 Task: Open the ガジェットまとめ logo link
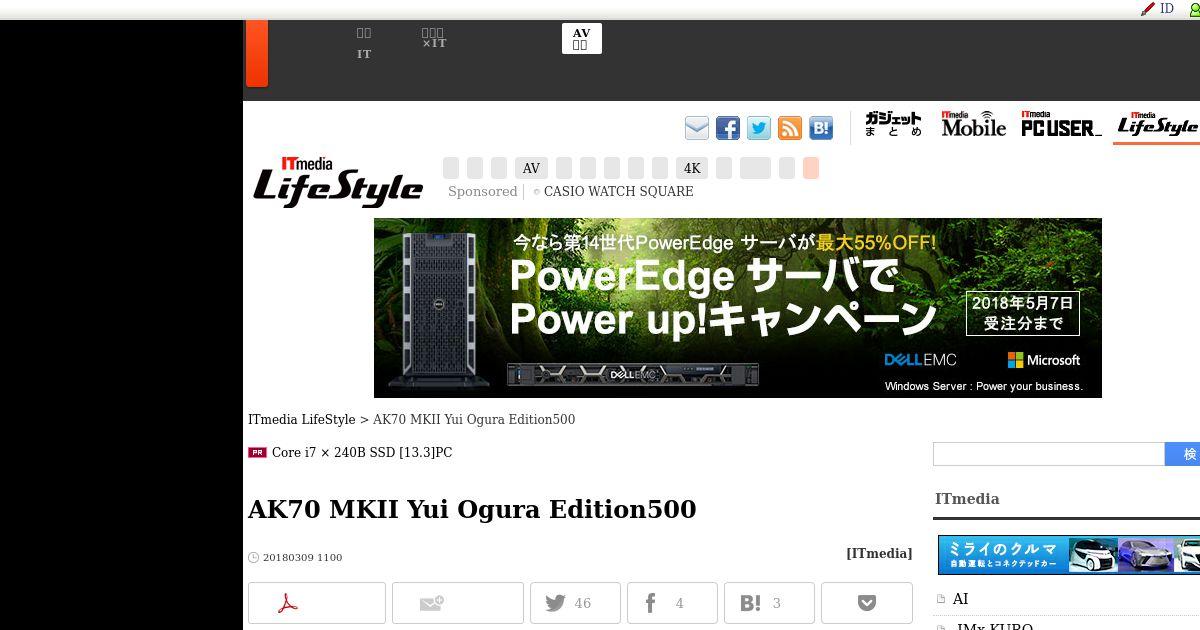click(893, 124)
